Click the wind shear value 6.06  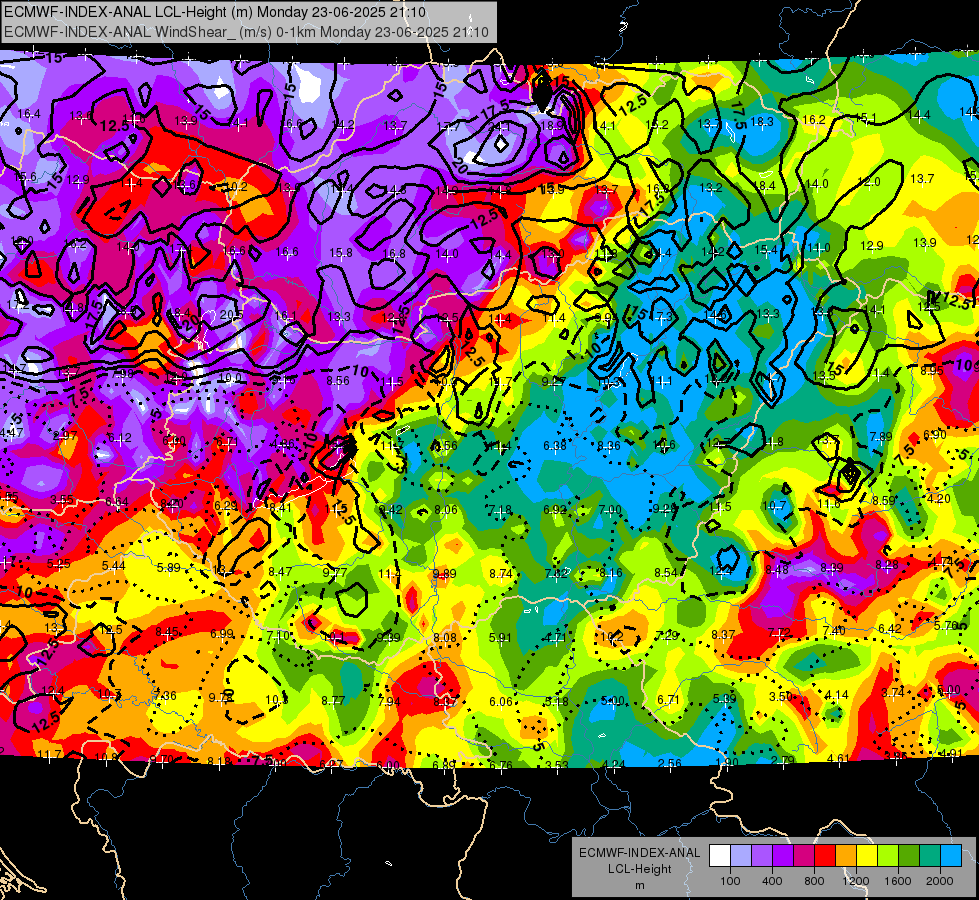click(501, 702)
